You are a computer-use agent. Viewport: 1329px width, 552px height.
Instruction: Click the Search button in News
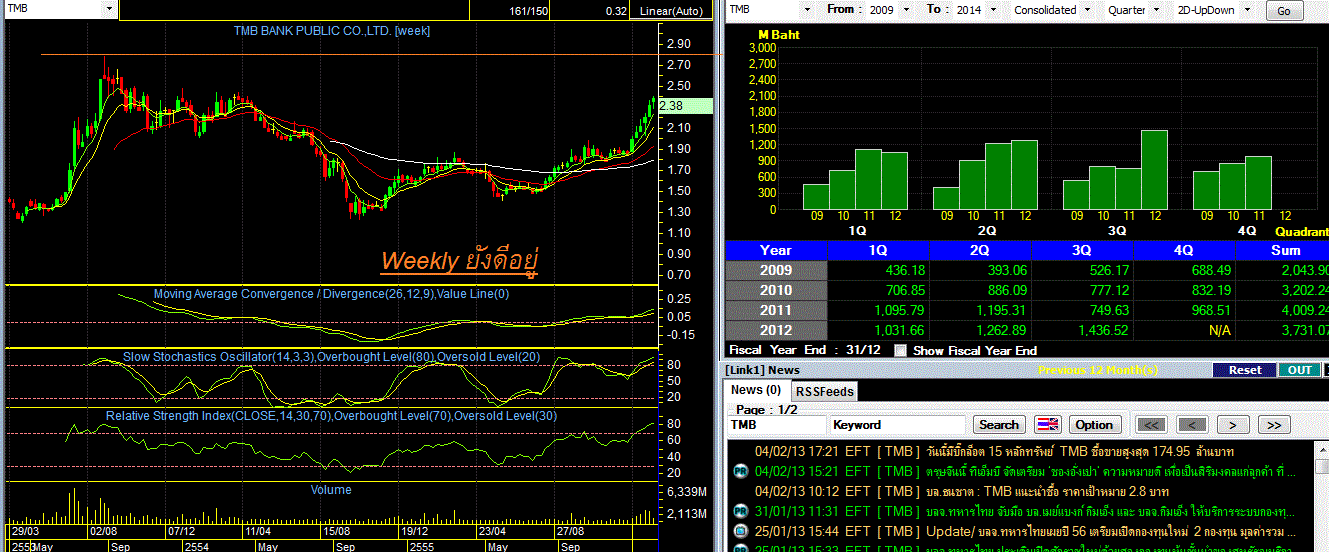coord(999,425)
